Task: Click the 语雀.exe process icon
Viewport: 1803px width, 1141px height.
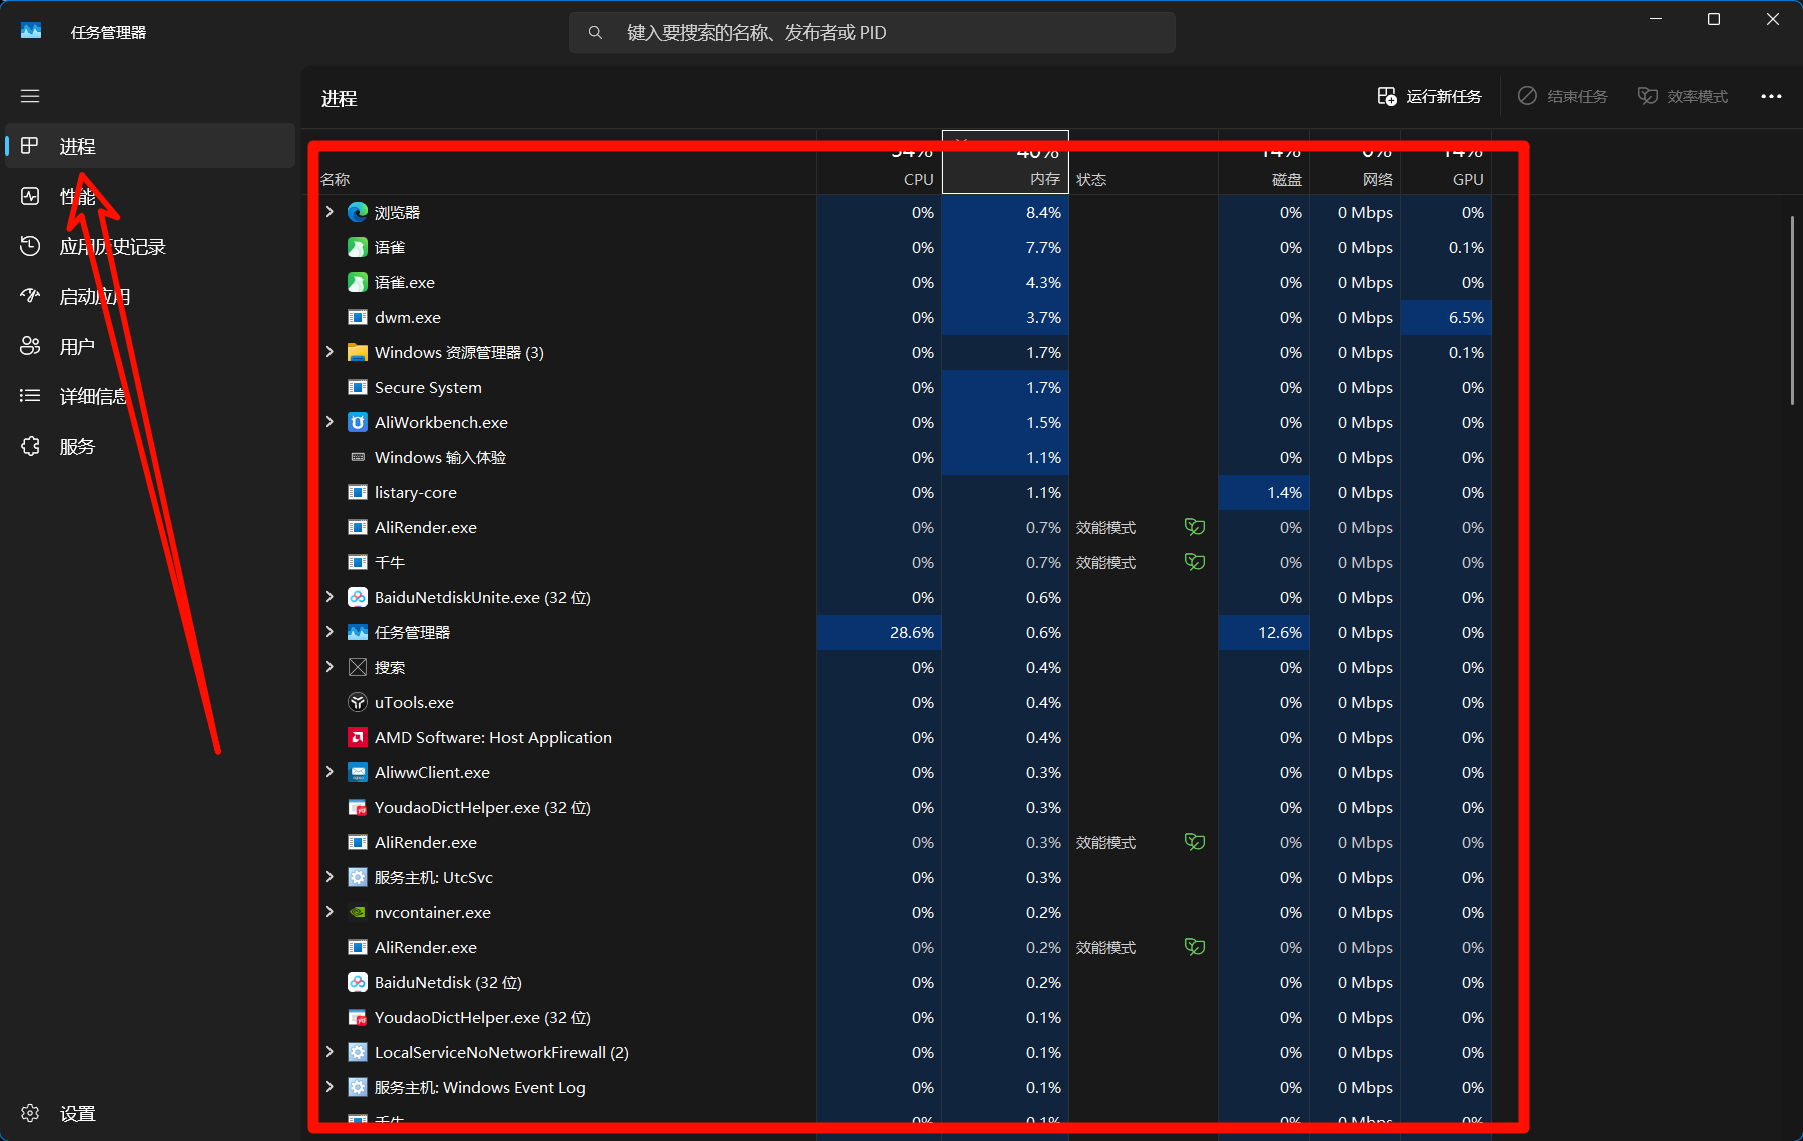Action: tap(358, 282)
